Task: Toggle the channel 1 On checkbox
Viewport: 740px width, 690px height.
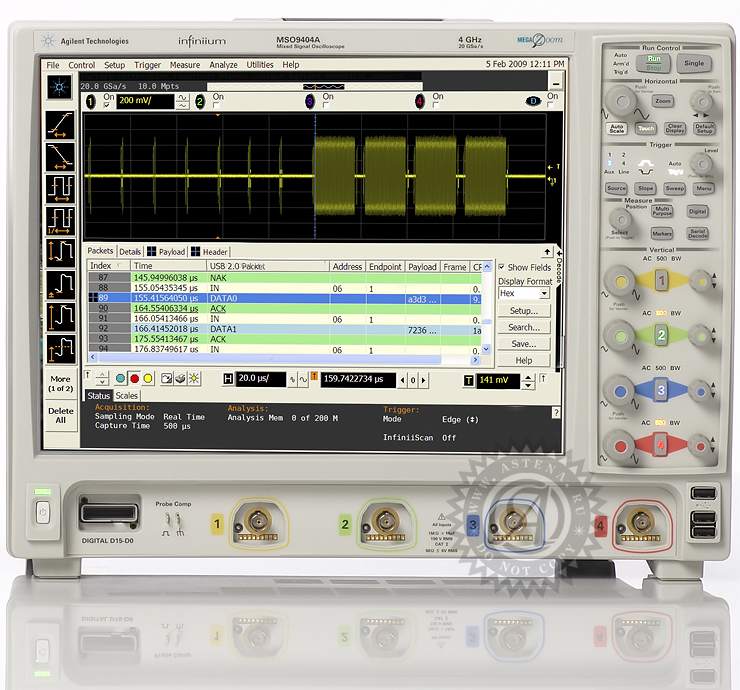Action: (107, 106)
